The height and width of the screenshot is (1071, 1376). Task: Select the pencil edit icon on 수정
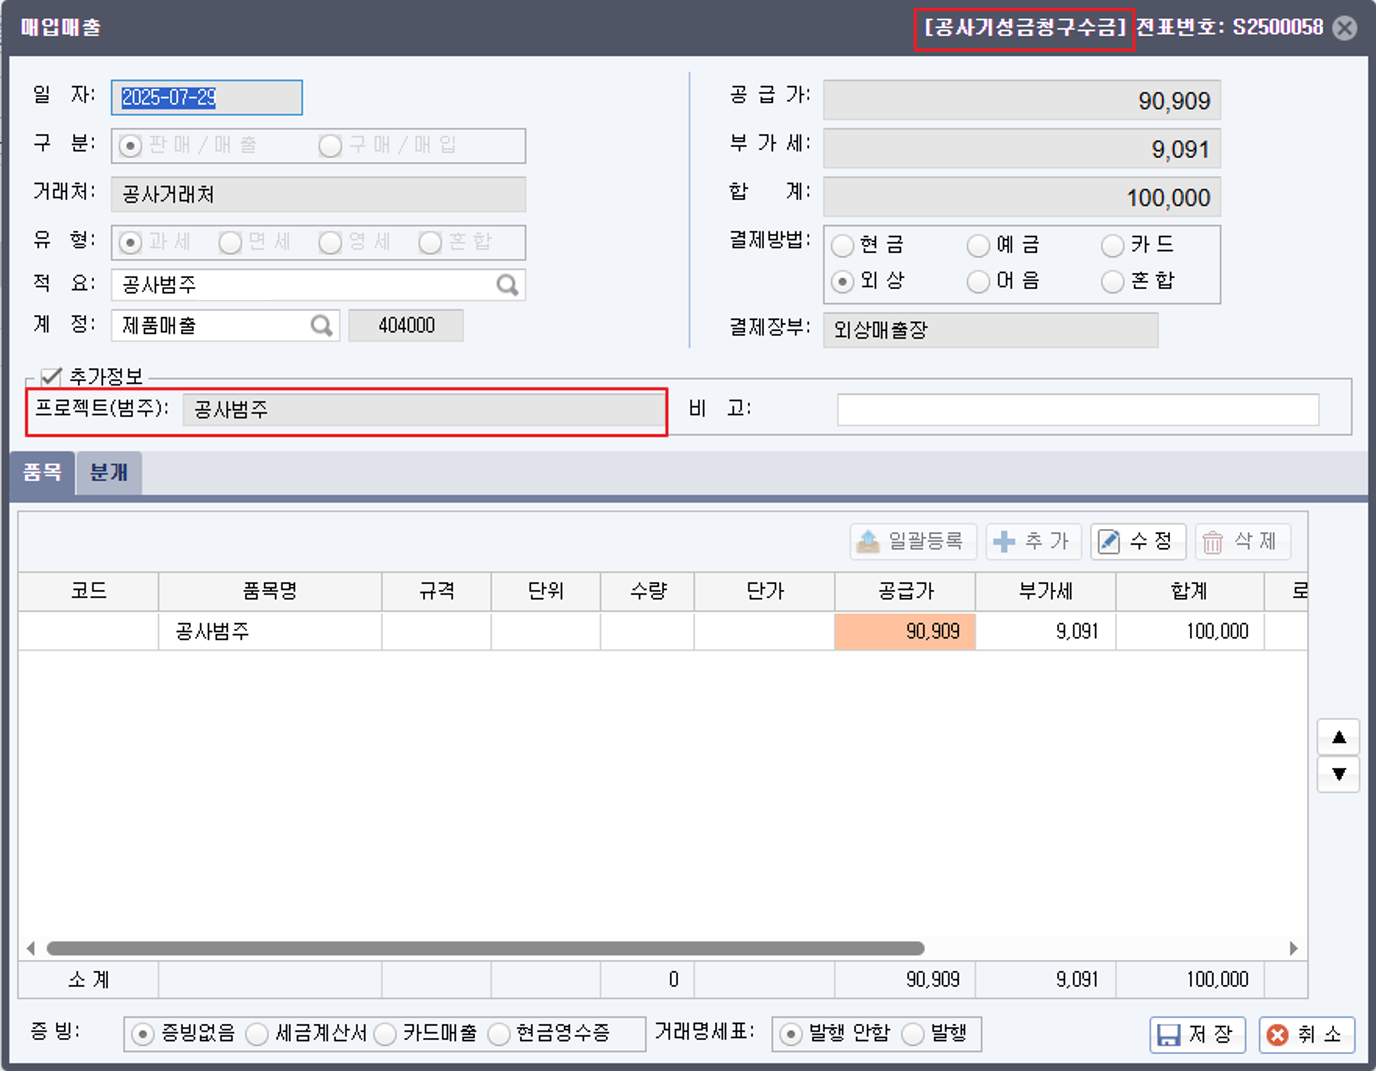click(1110, 541)
